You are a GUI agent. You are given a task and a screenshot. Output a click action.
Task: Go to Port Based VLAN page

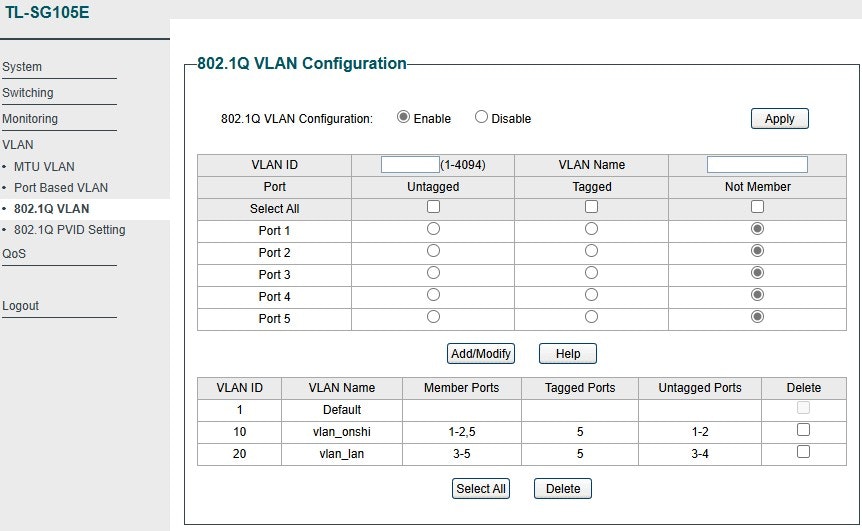coord(61,187)
